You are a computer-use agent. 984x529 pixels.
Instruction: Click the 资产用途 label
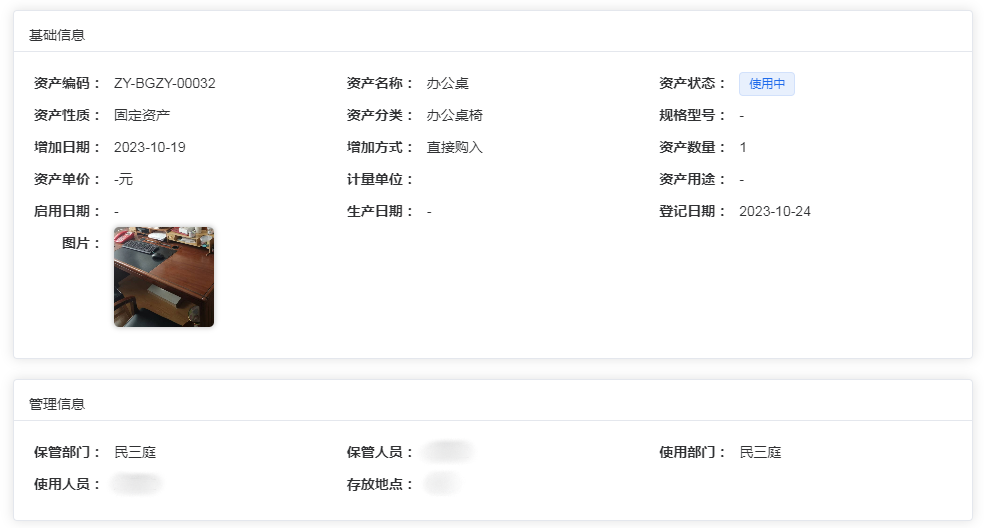pyautogui.click(x=692, y=179)
